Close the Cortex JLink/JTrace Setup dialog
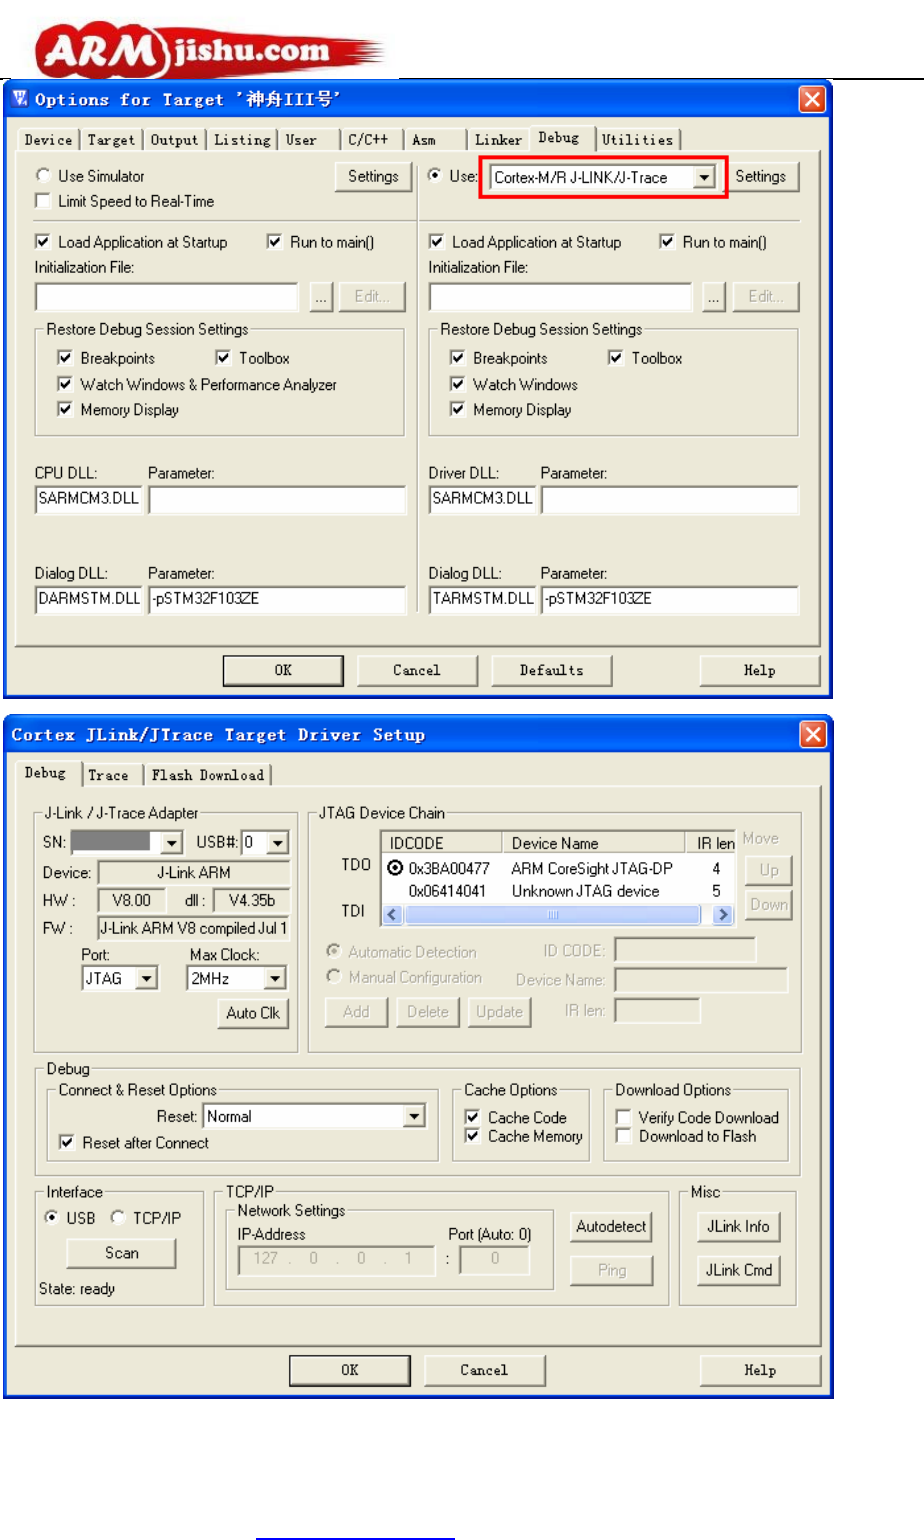924x1540 pixels. (x=813, y=734)
